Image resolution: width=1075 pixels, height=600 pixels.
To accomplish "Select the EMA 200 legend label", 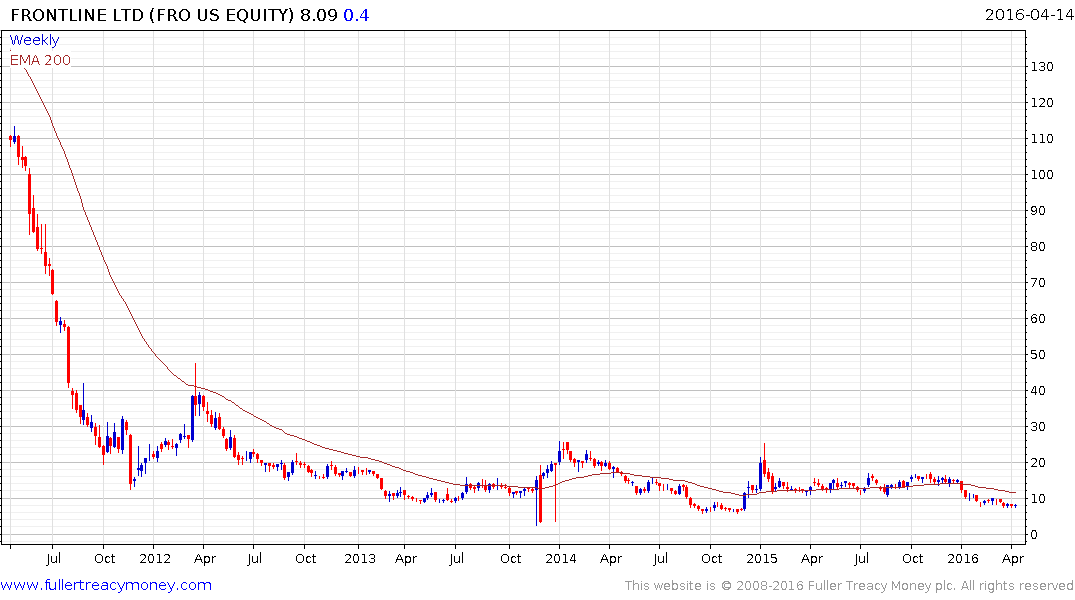I will click(40, 60).
